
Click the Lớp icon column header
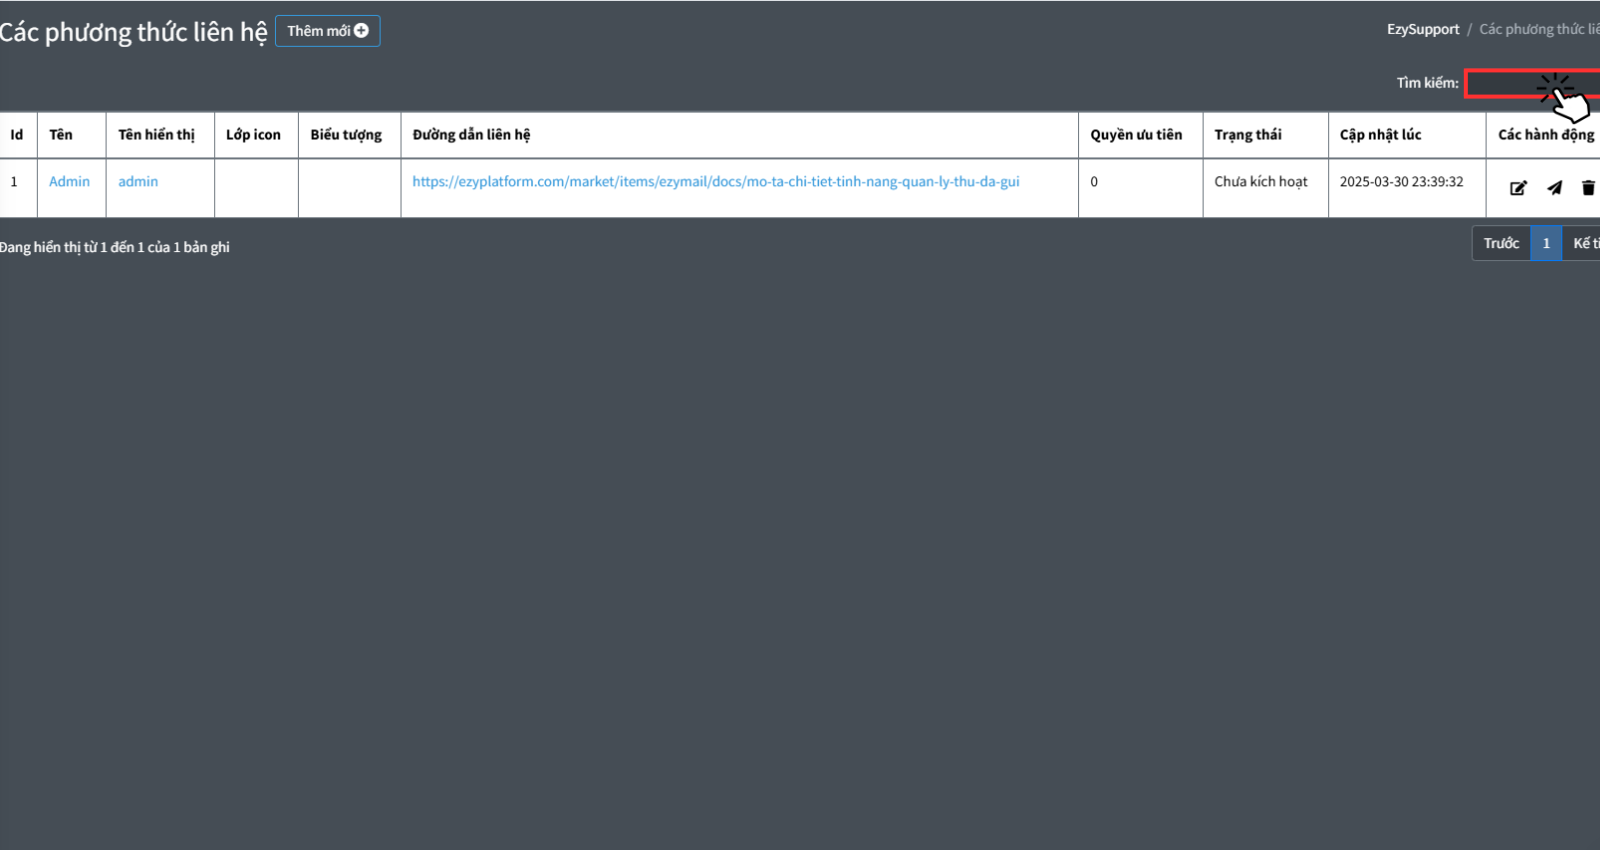(x=253, y=135)
